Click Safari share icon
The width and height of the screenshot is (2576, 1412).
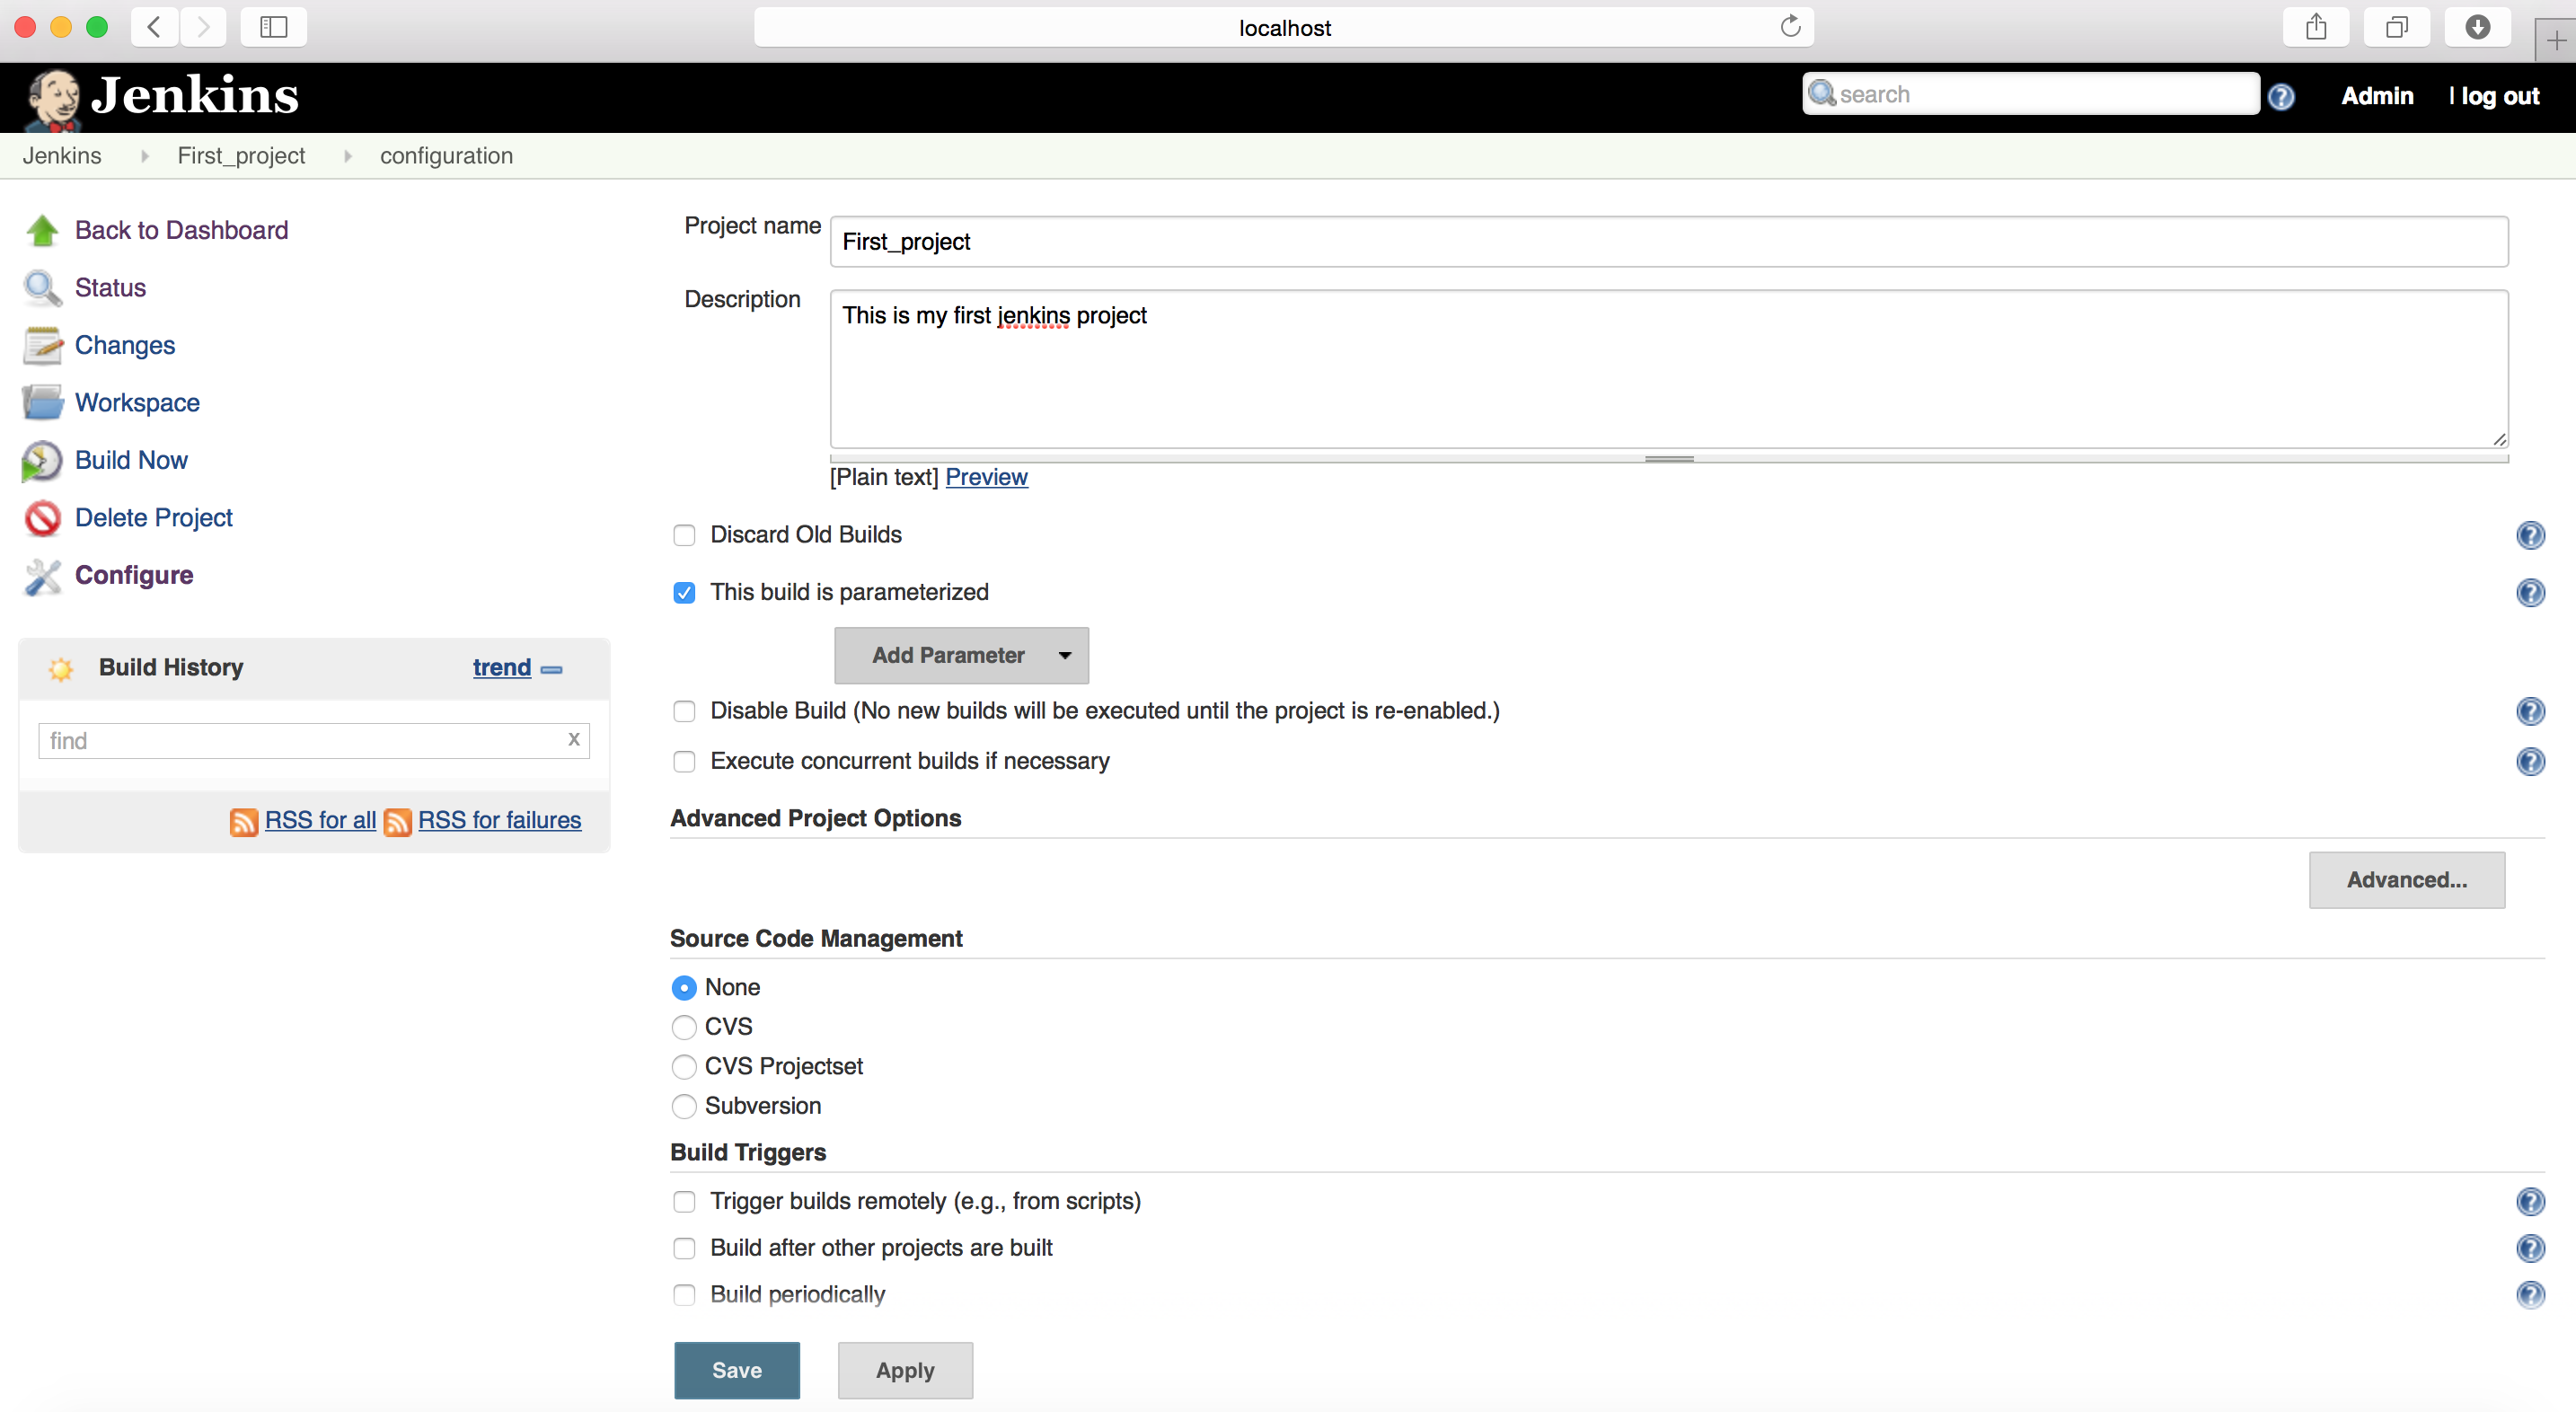click(2316, 26)
